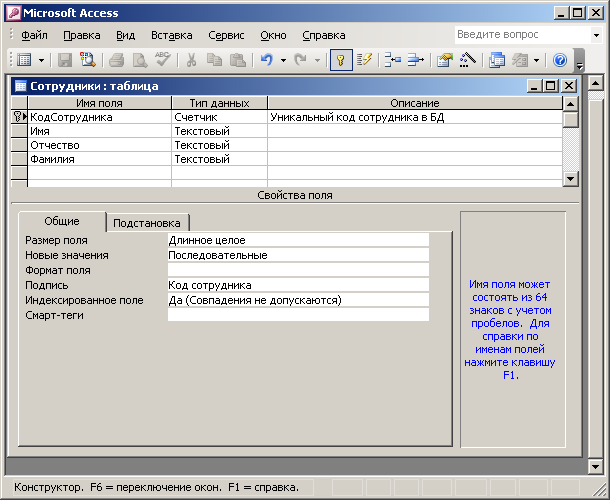Click field grid scrollbar down arrow
The height and width of the screenshot is (500, 610).
point(571,179)
